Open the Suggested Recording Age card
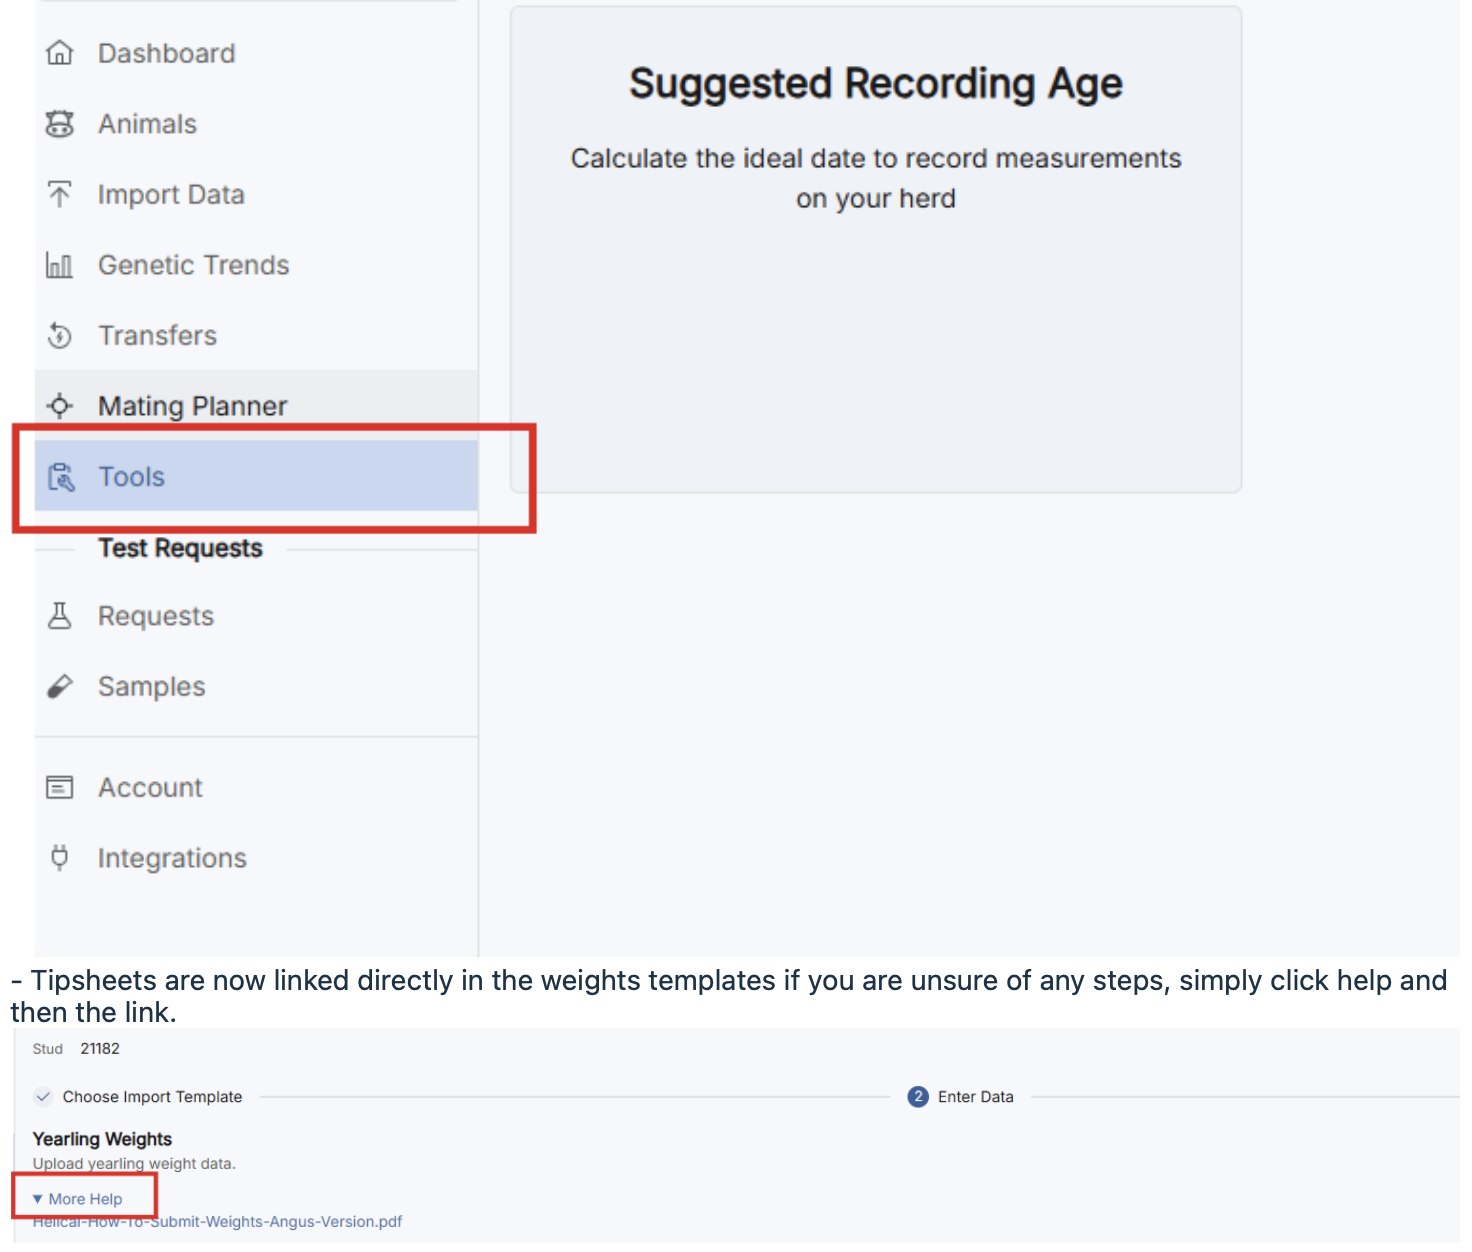Viewport: 1472px width, 1252px height. [x=875, y=250]
